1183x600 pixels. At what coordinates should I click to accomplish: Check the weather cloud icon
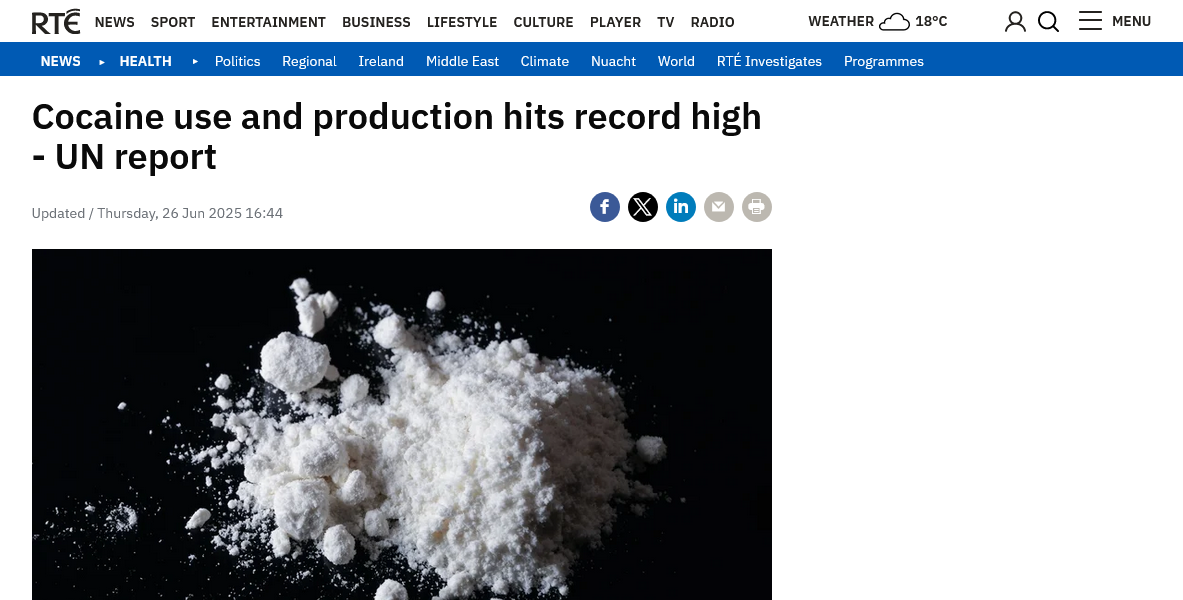(x=895, y=22)
